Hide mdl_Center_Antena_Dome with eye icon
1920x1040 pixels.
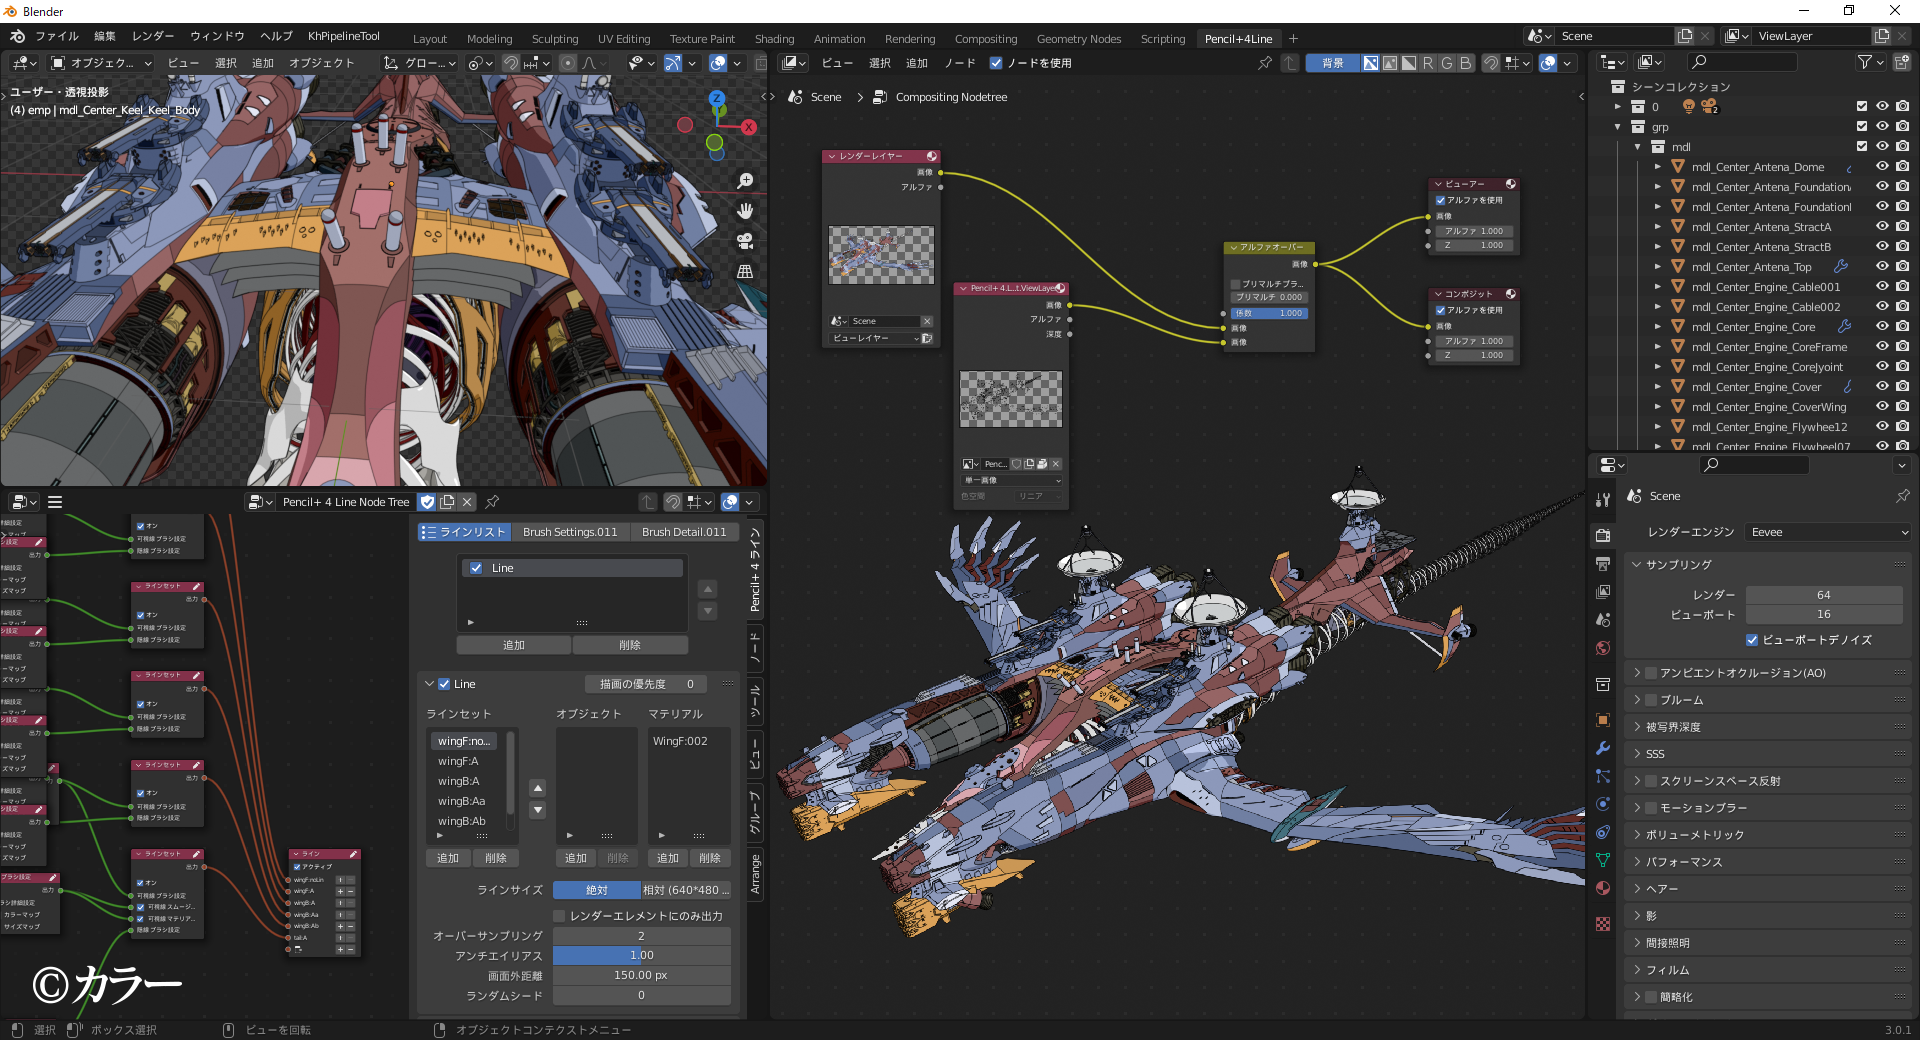click(x=1882, y=167)
